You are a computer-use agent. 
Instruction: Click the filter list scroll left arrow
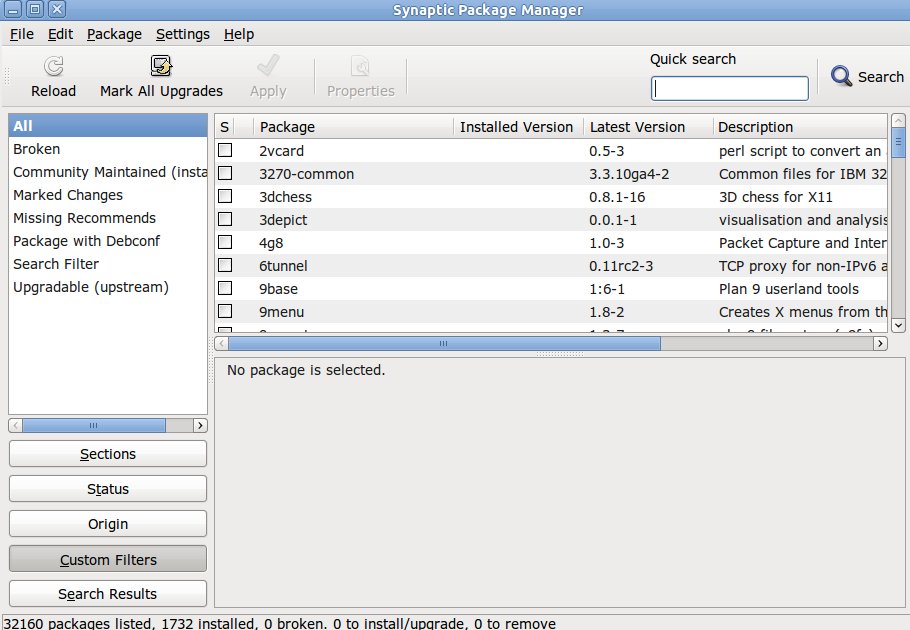[x=16, y=425]
